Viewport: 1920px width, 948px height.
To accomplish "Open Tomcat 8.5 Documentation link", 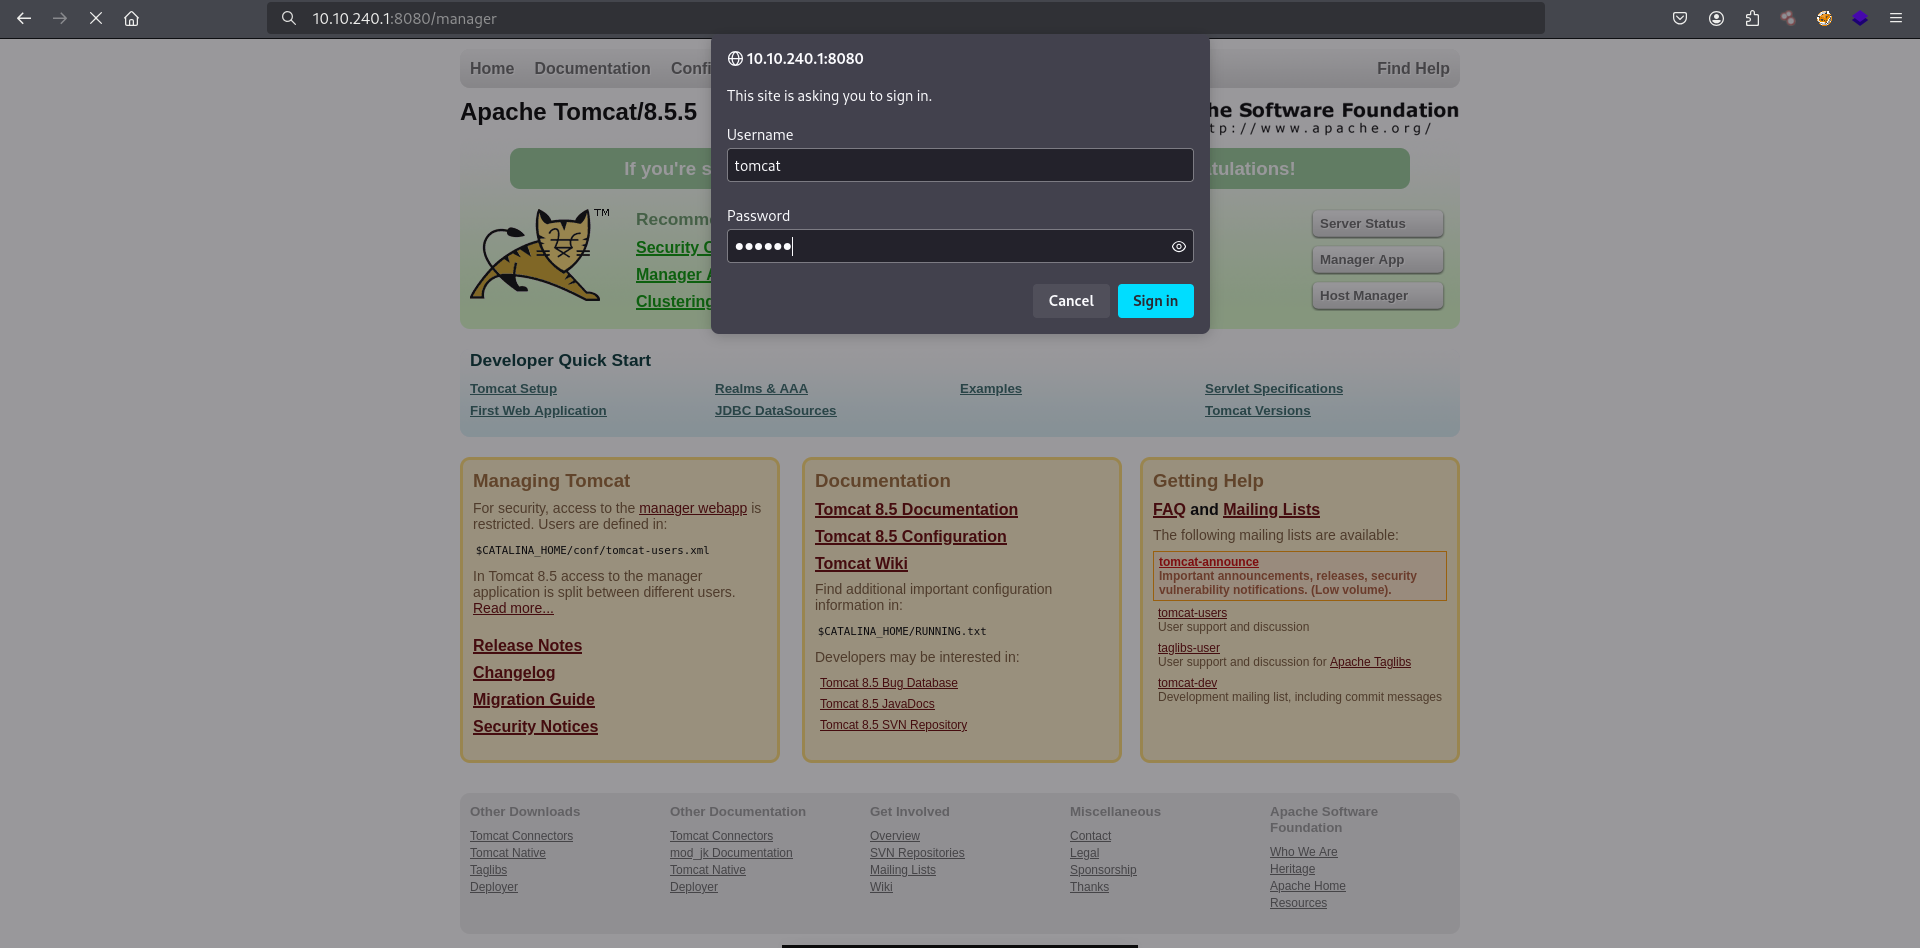I will 916,510.
